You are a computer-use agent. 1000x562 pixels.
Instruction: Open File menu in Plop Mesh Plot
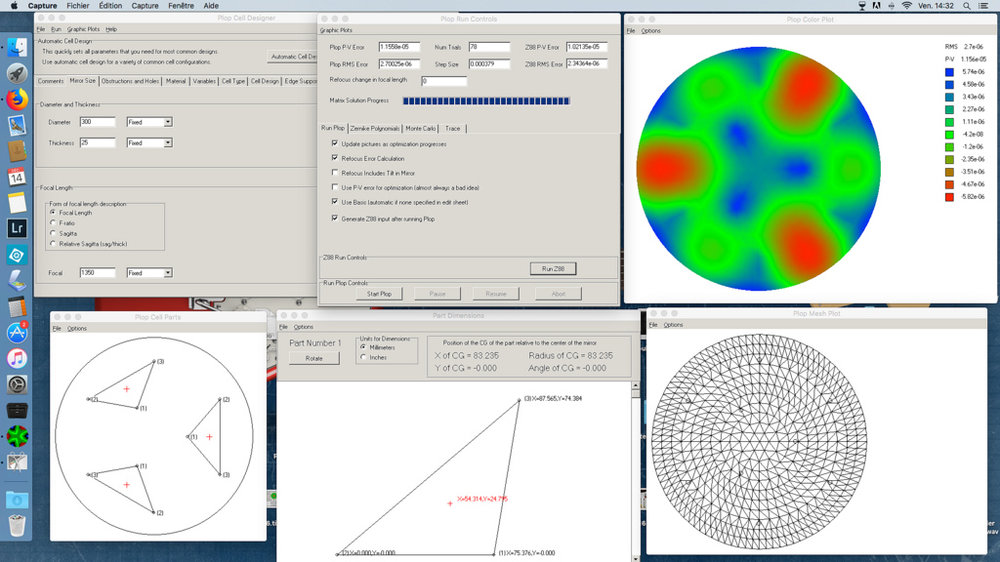click(x=653, y=325)
